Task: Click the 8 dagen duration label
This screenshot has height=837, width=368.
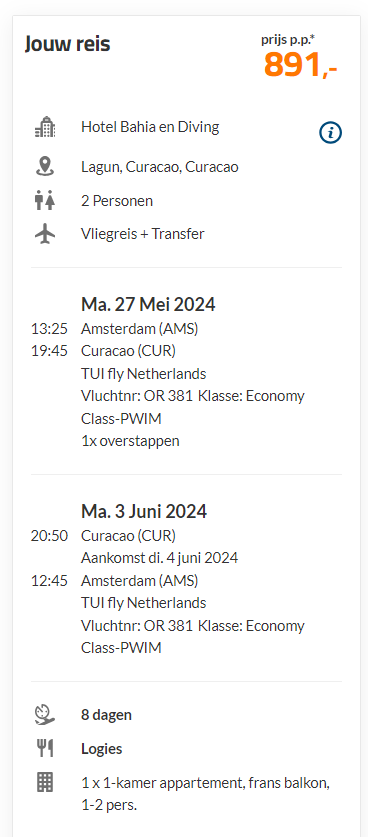Action: point(106,715)
